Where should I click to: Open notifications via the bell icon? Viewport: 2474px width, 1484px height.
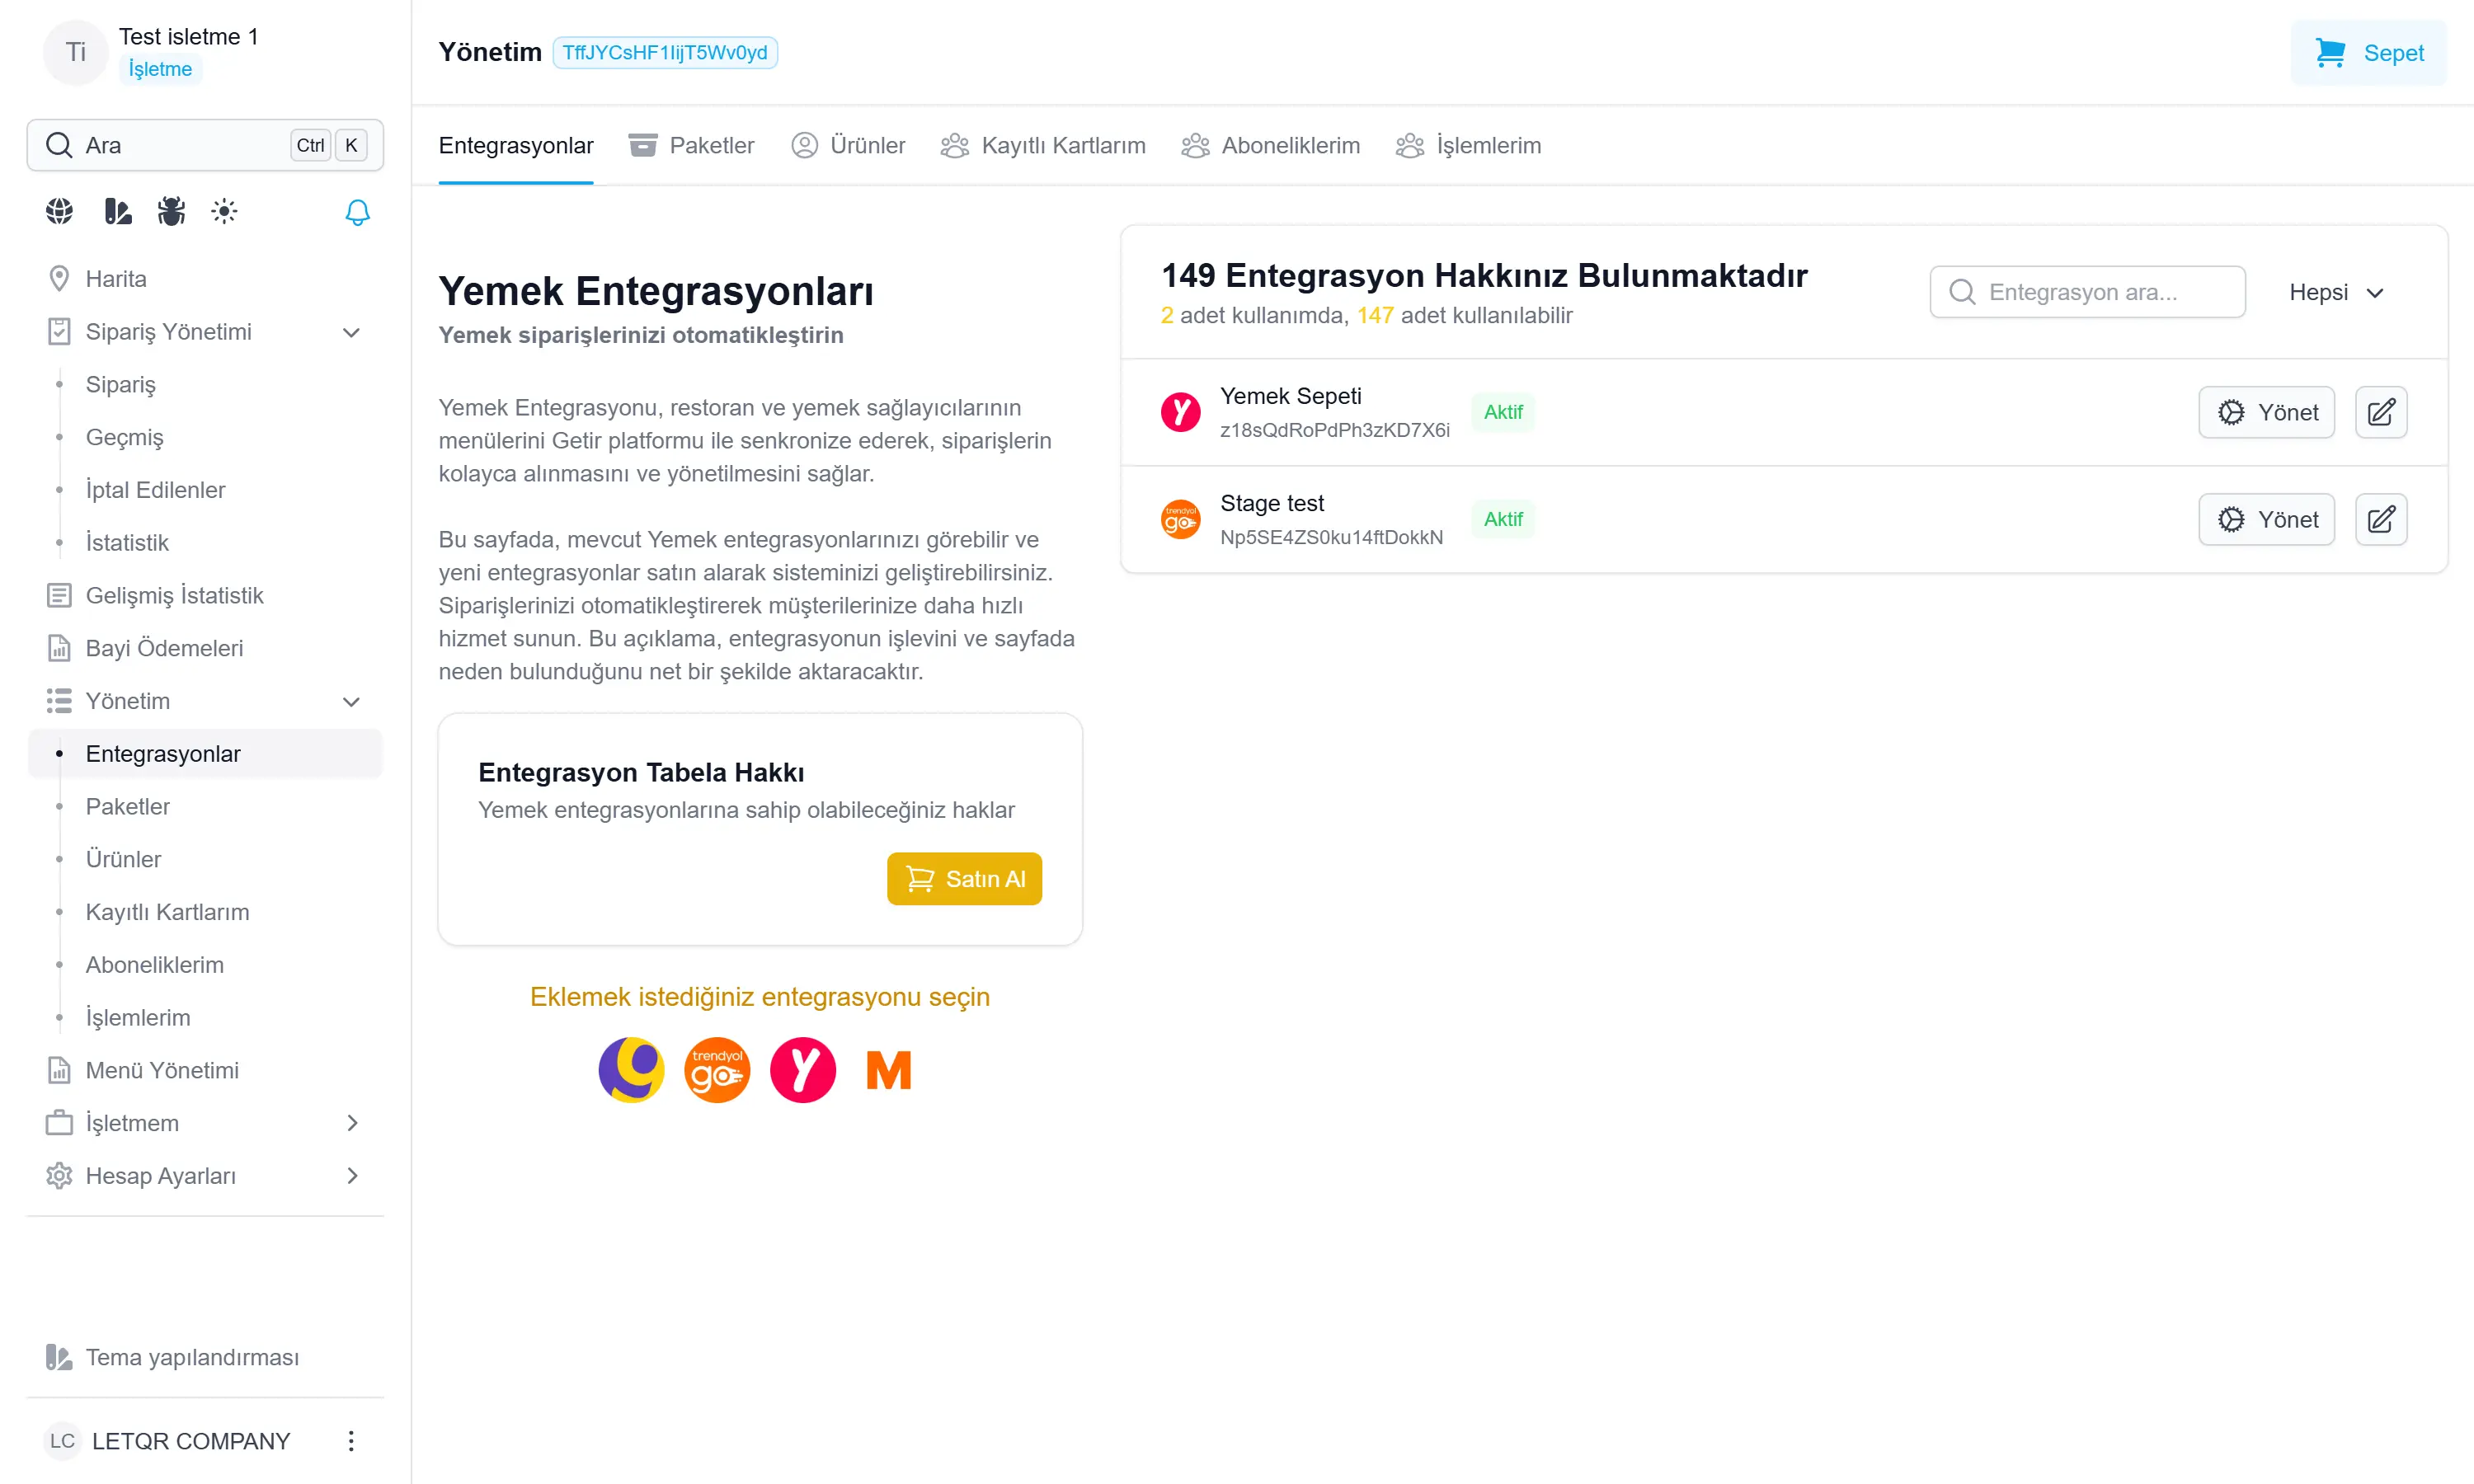click(x=357, y=213)
